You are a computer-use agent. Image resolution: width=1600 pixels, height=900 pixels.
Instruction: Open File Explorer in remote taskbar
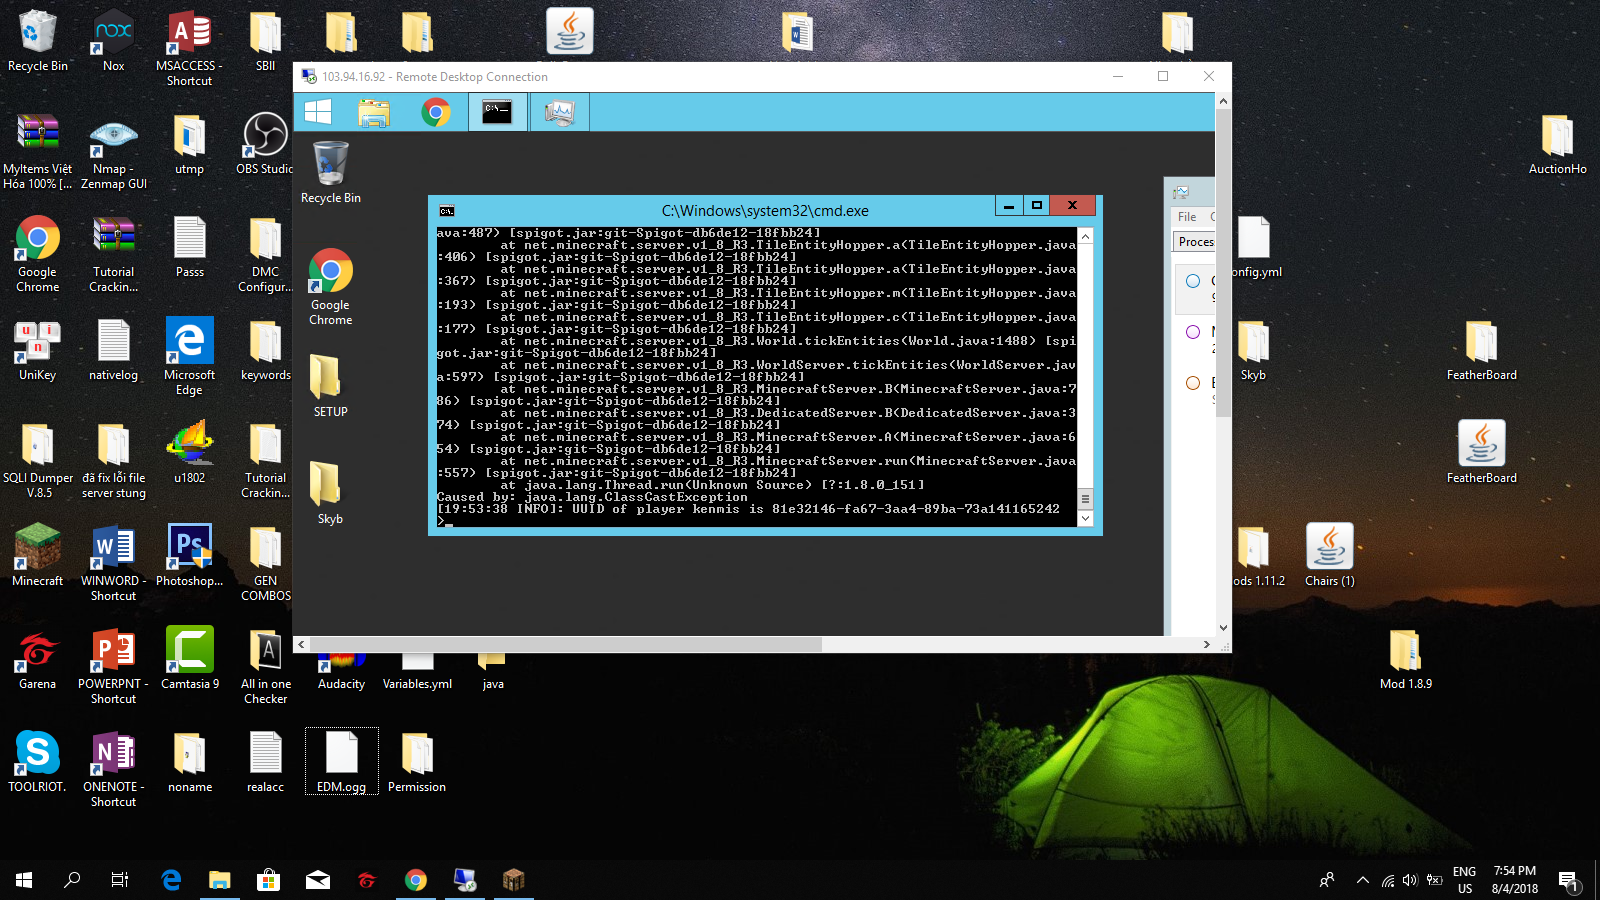coord(374,112)
